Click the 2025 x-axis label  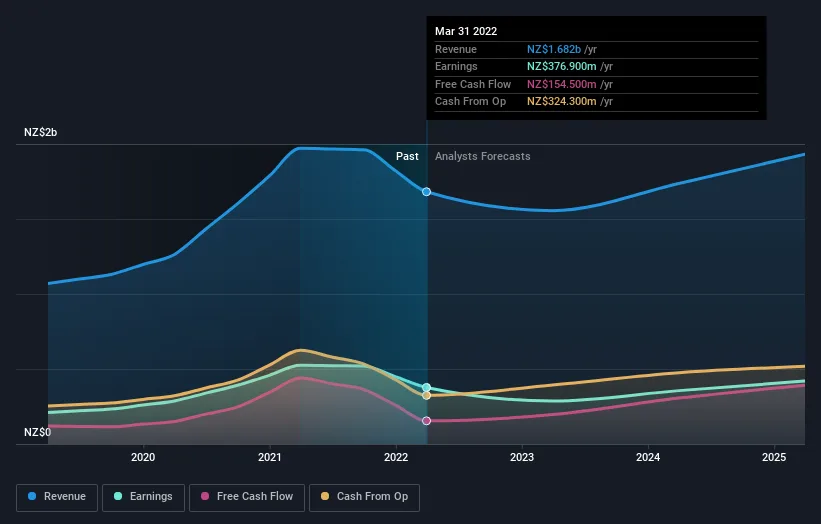pos(774,458)
